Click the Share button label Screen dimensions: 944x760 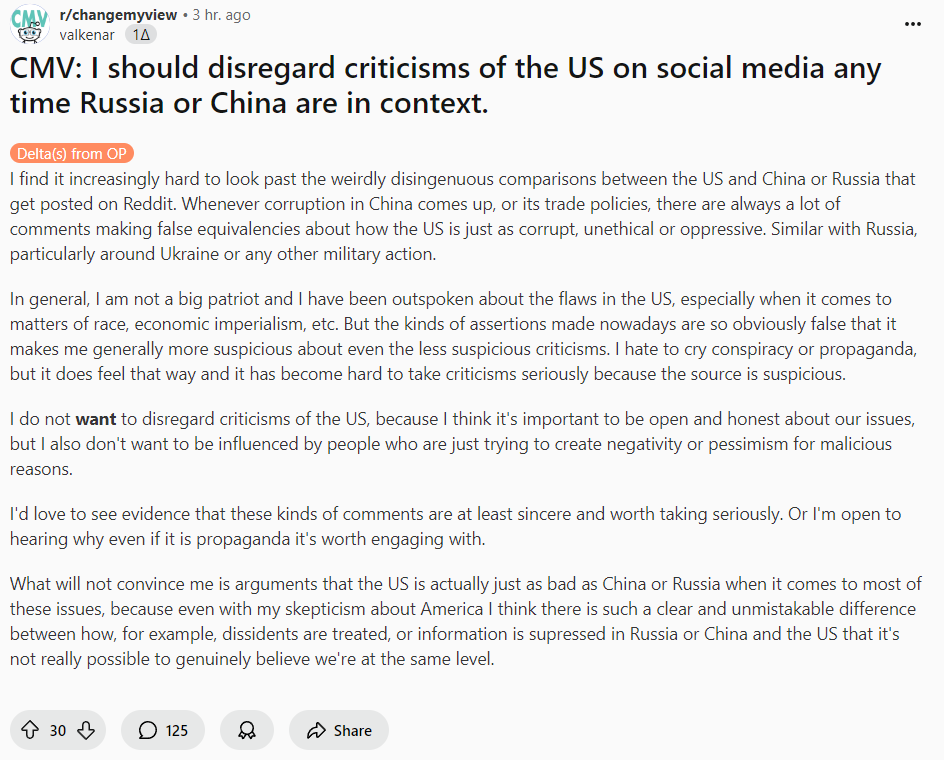(x=352, y=730)
